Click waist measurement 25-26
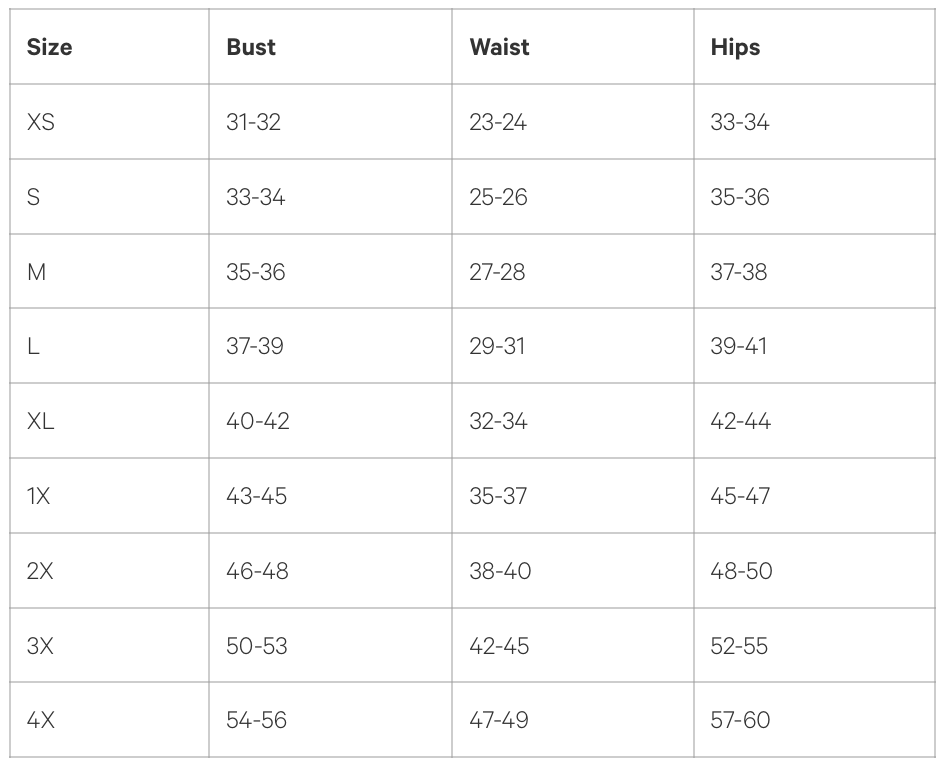The image size is (948, 774). (498, 197)
